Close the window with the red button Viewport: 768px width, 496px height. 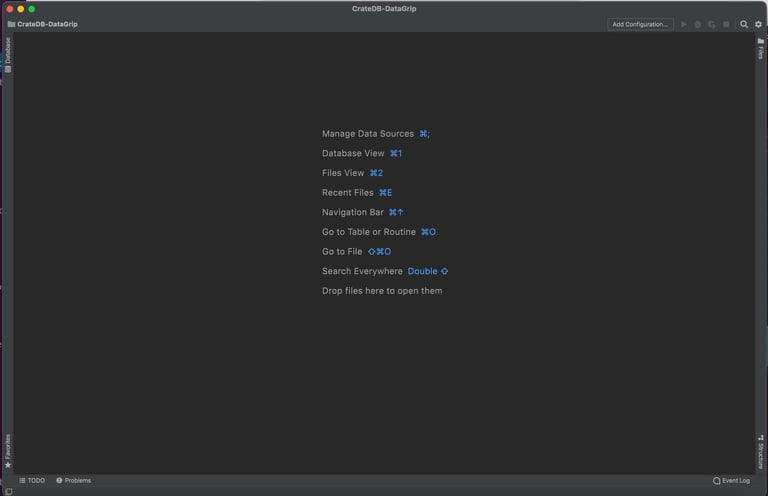(10, 9)
